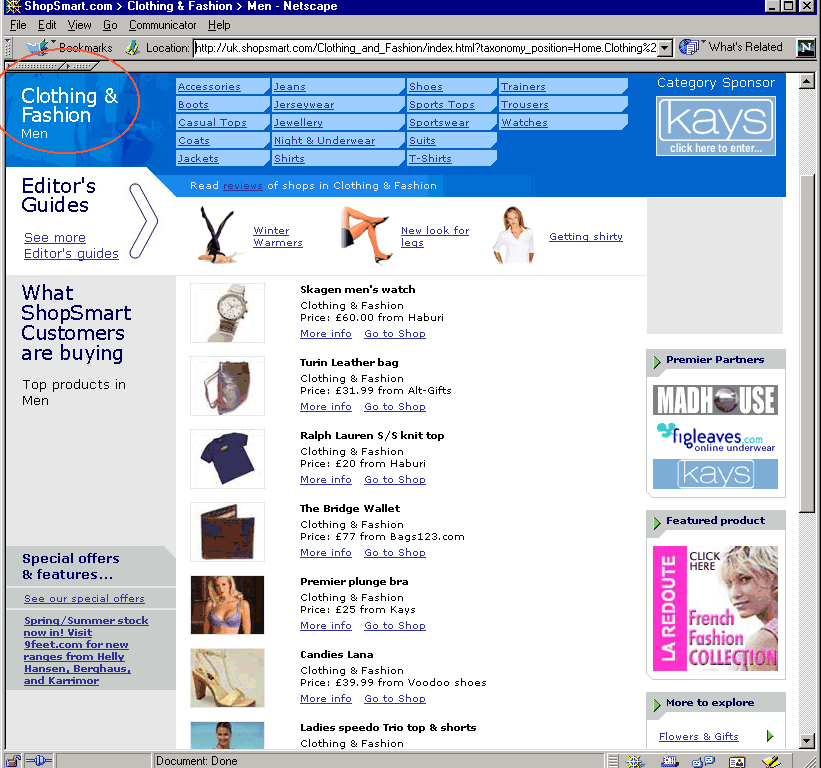This screenshot has height=768, width=821.
Task: Open Newsgroups from the component bar
Action: pyautogui.click(x=703, y=761)
